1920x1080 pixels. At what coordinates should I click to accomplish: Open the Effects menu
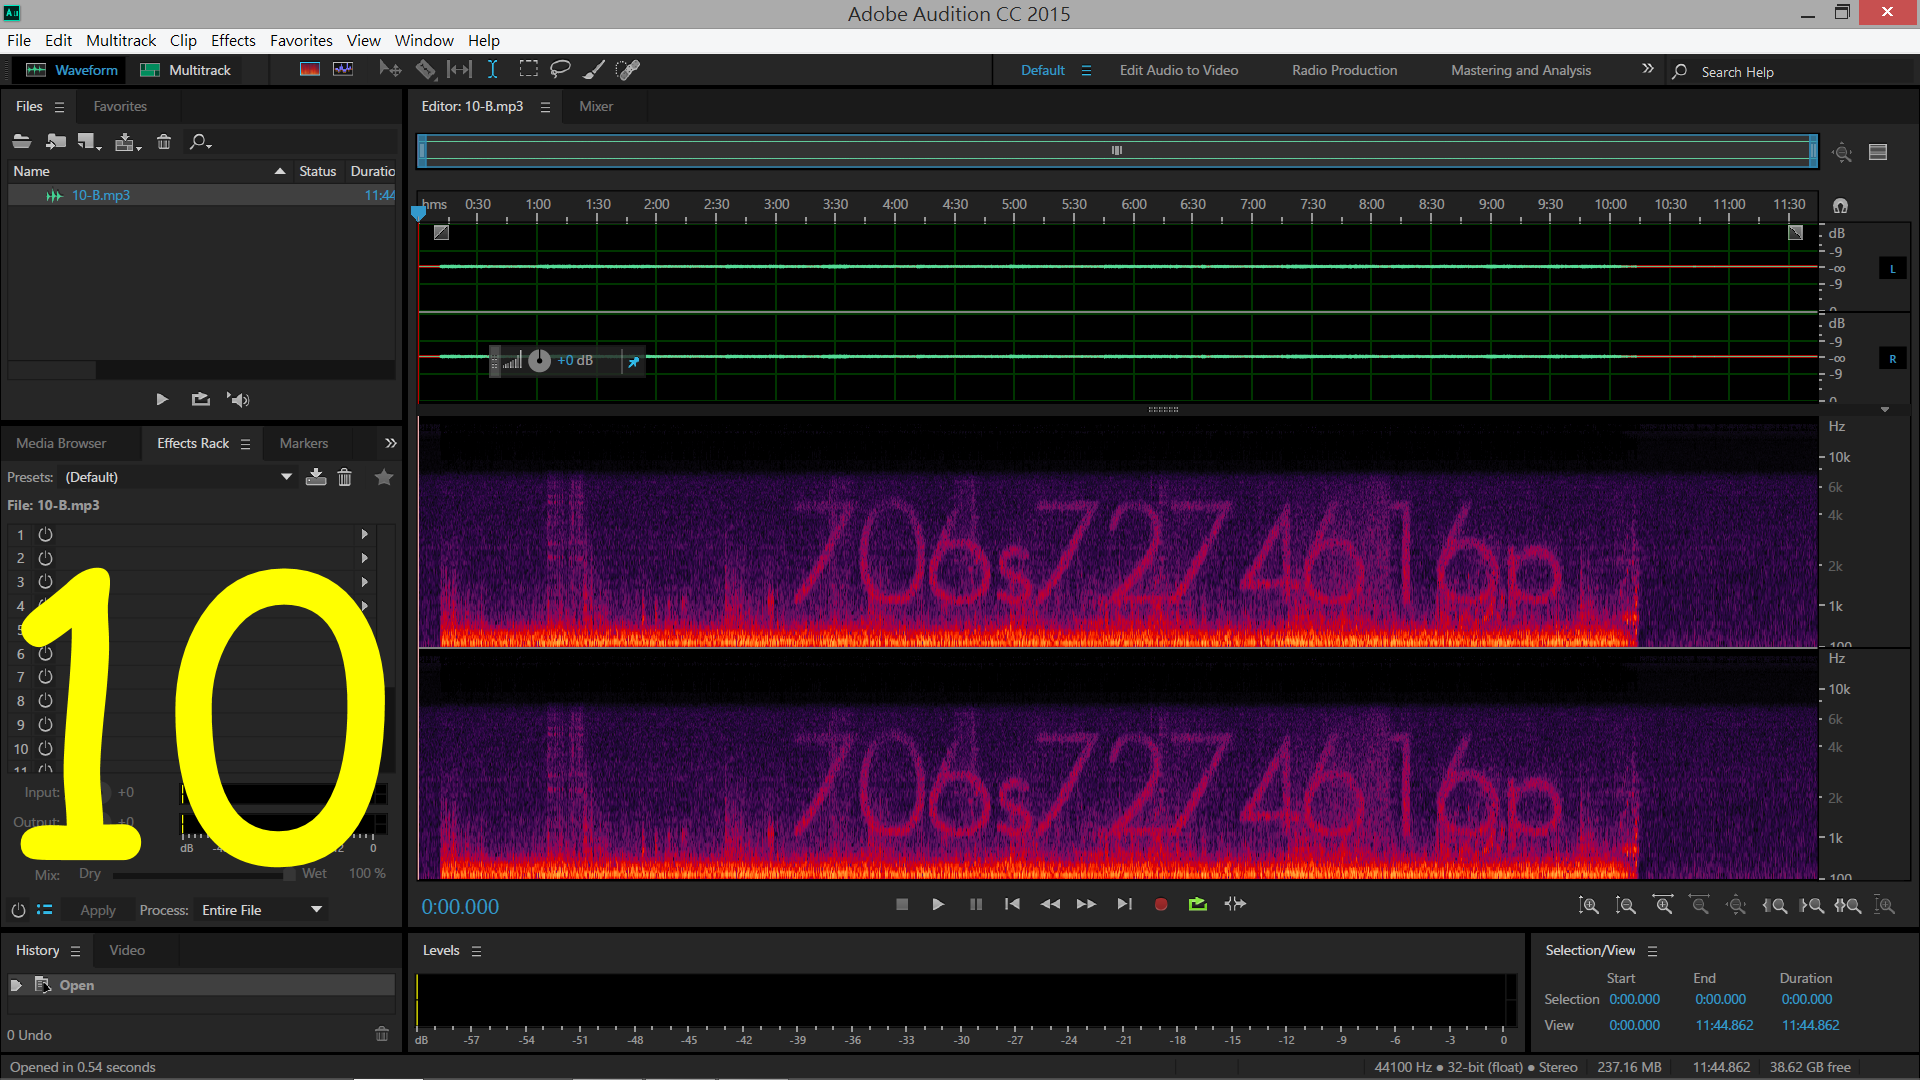(233, 41)
